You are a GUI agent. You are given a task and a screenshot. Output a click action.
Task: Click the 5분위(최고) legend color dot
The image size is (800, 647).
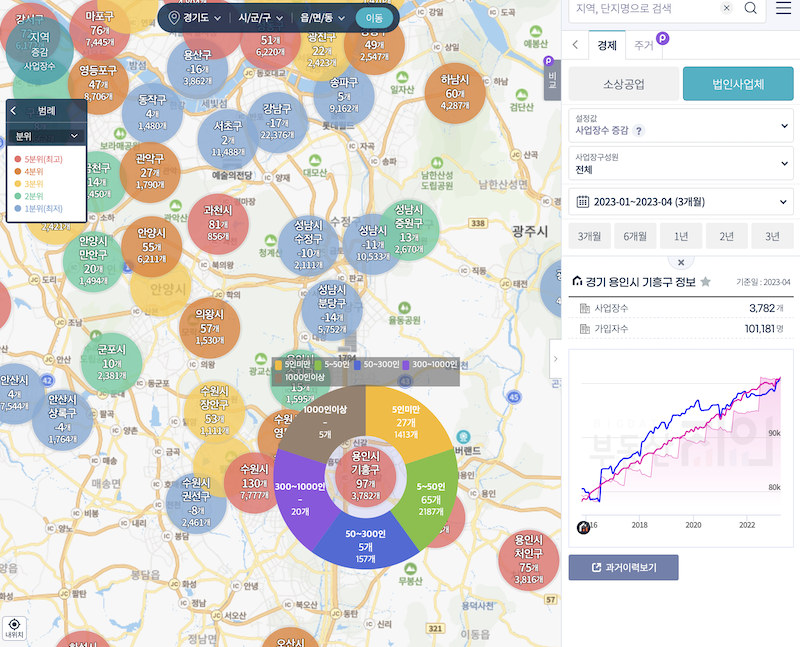coord(18,160)
